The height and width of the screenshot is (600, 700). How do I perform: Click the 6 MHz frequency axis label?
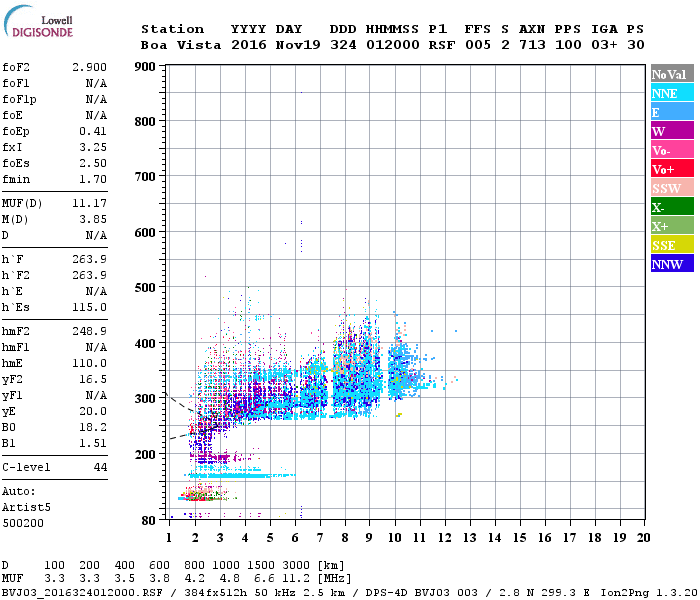click(295, 538)
